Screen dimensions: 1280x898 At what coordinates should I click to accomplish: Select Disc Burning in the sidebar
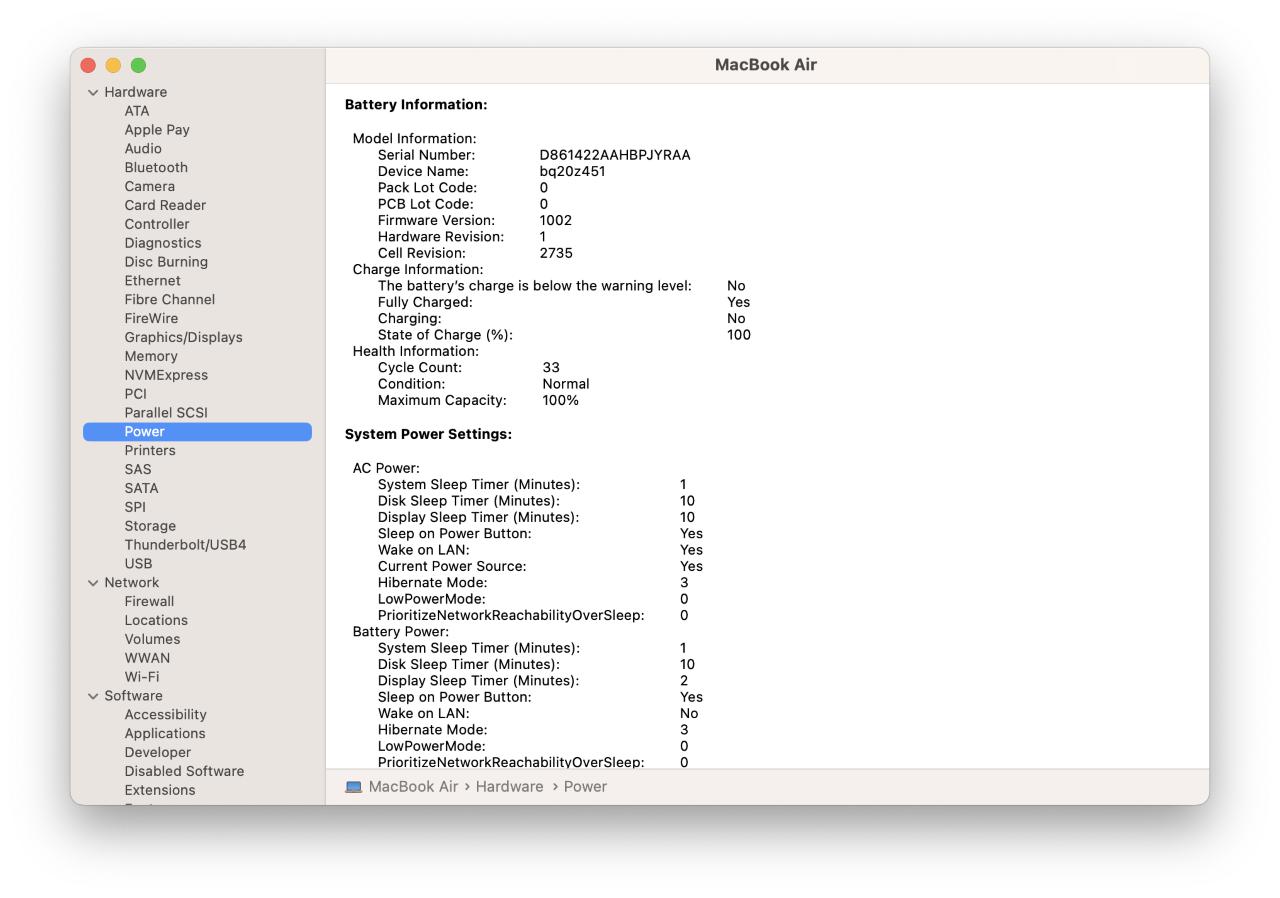[166, 262]
